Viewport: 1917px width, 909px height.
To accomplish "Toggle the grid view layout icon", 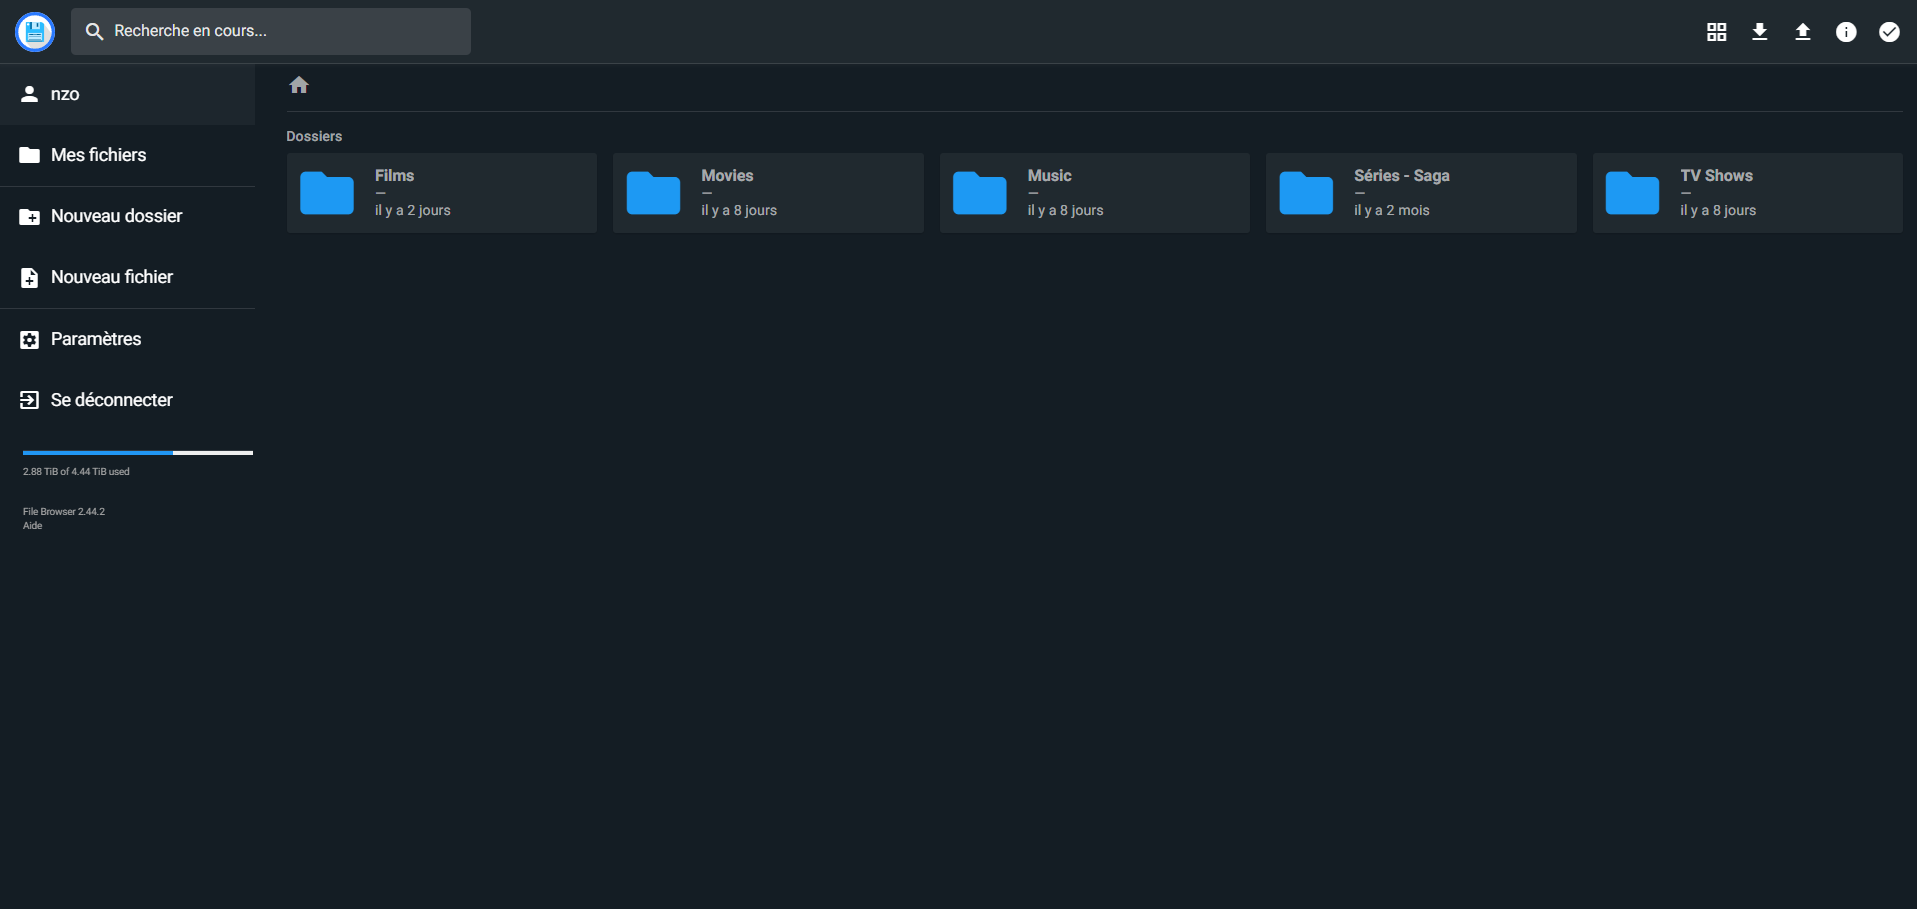I will 1716,32.
